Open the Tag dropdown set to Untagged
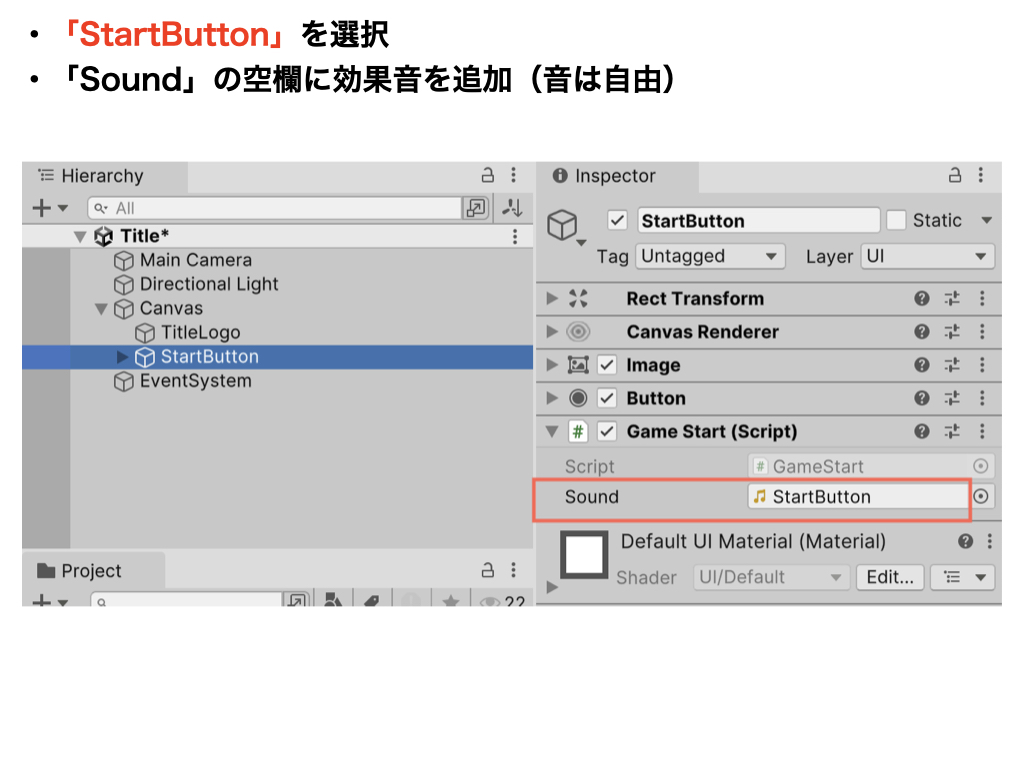The width and height of the screenshot is (1024, 768). click(709, 257)
